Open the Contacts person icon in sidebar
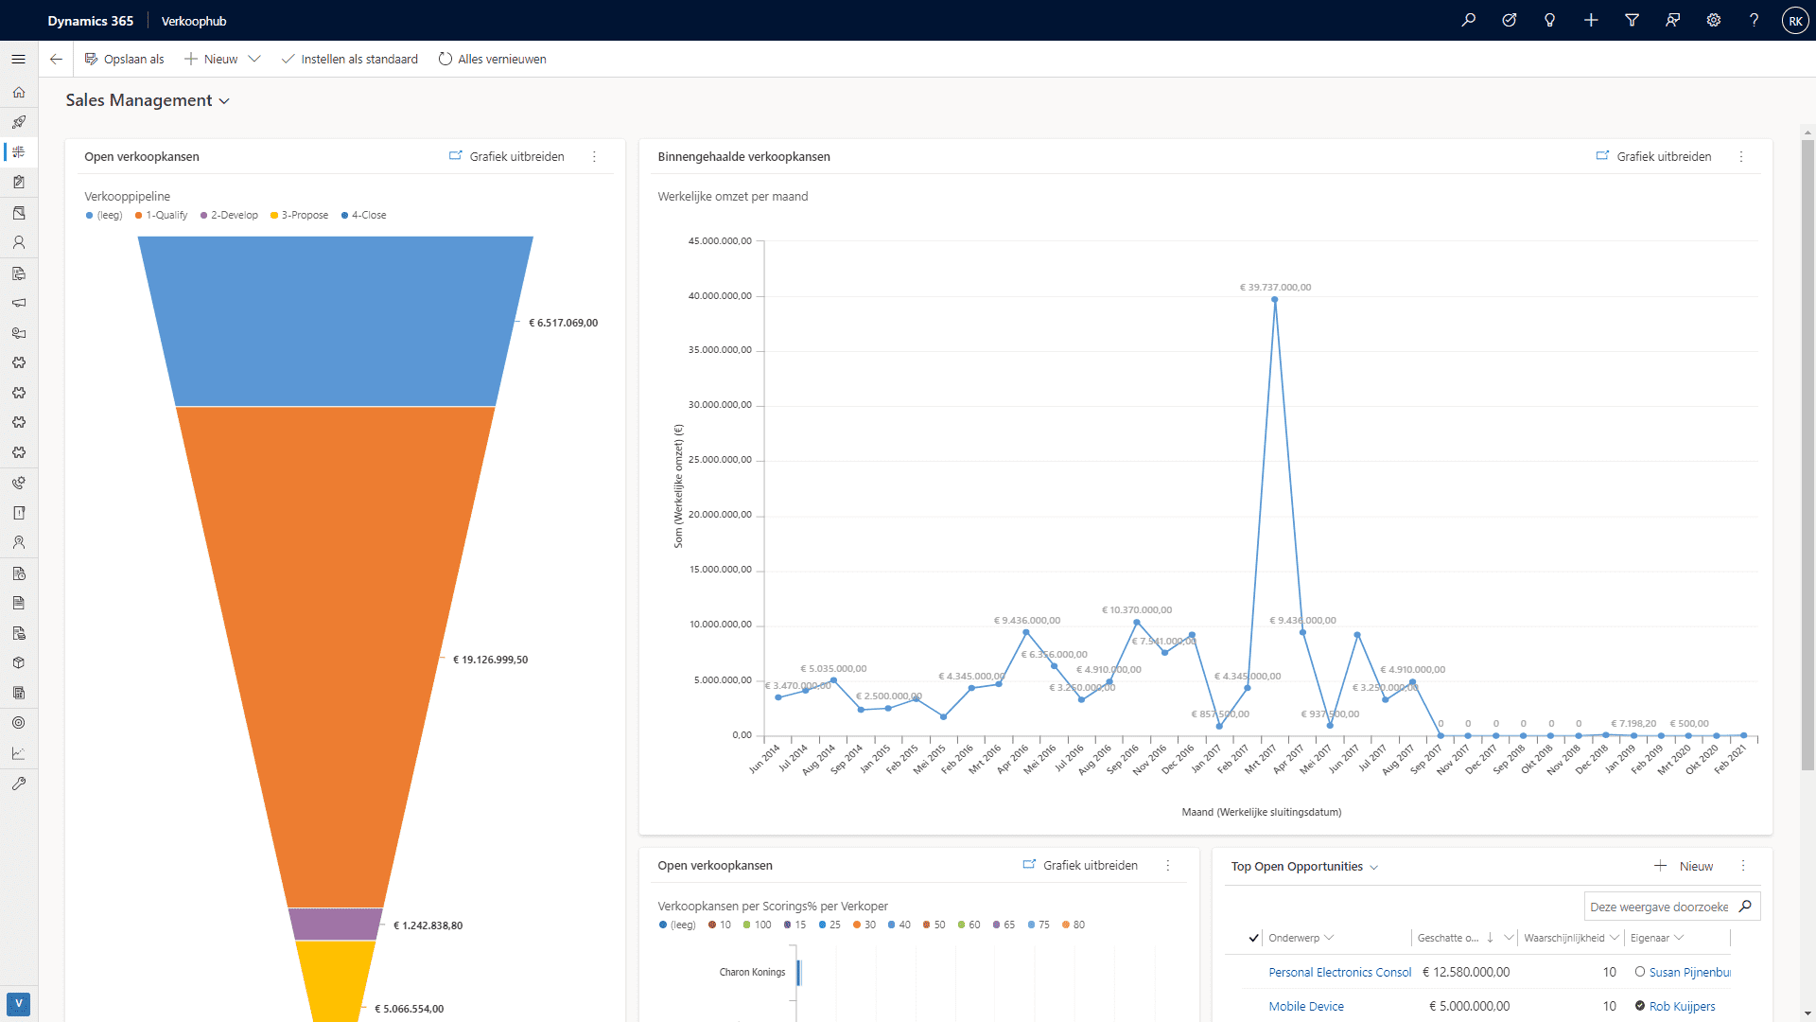The image size is (1816, 1022). tap(18, 242)
